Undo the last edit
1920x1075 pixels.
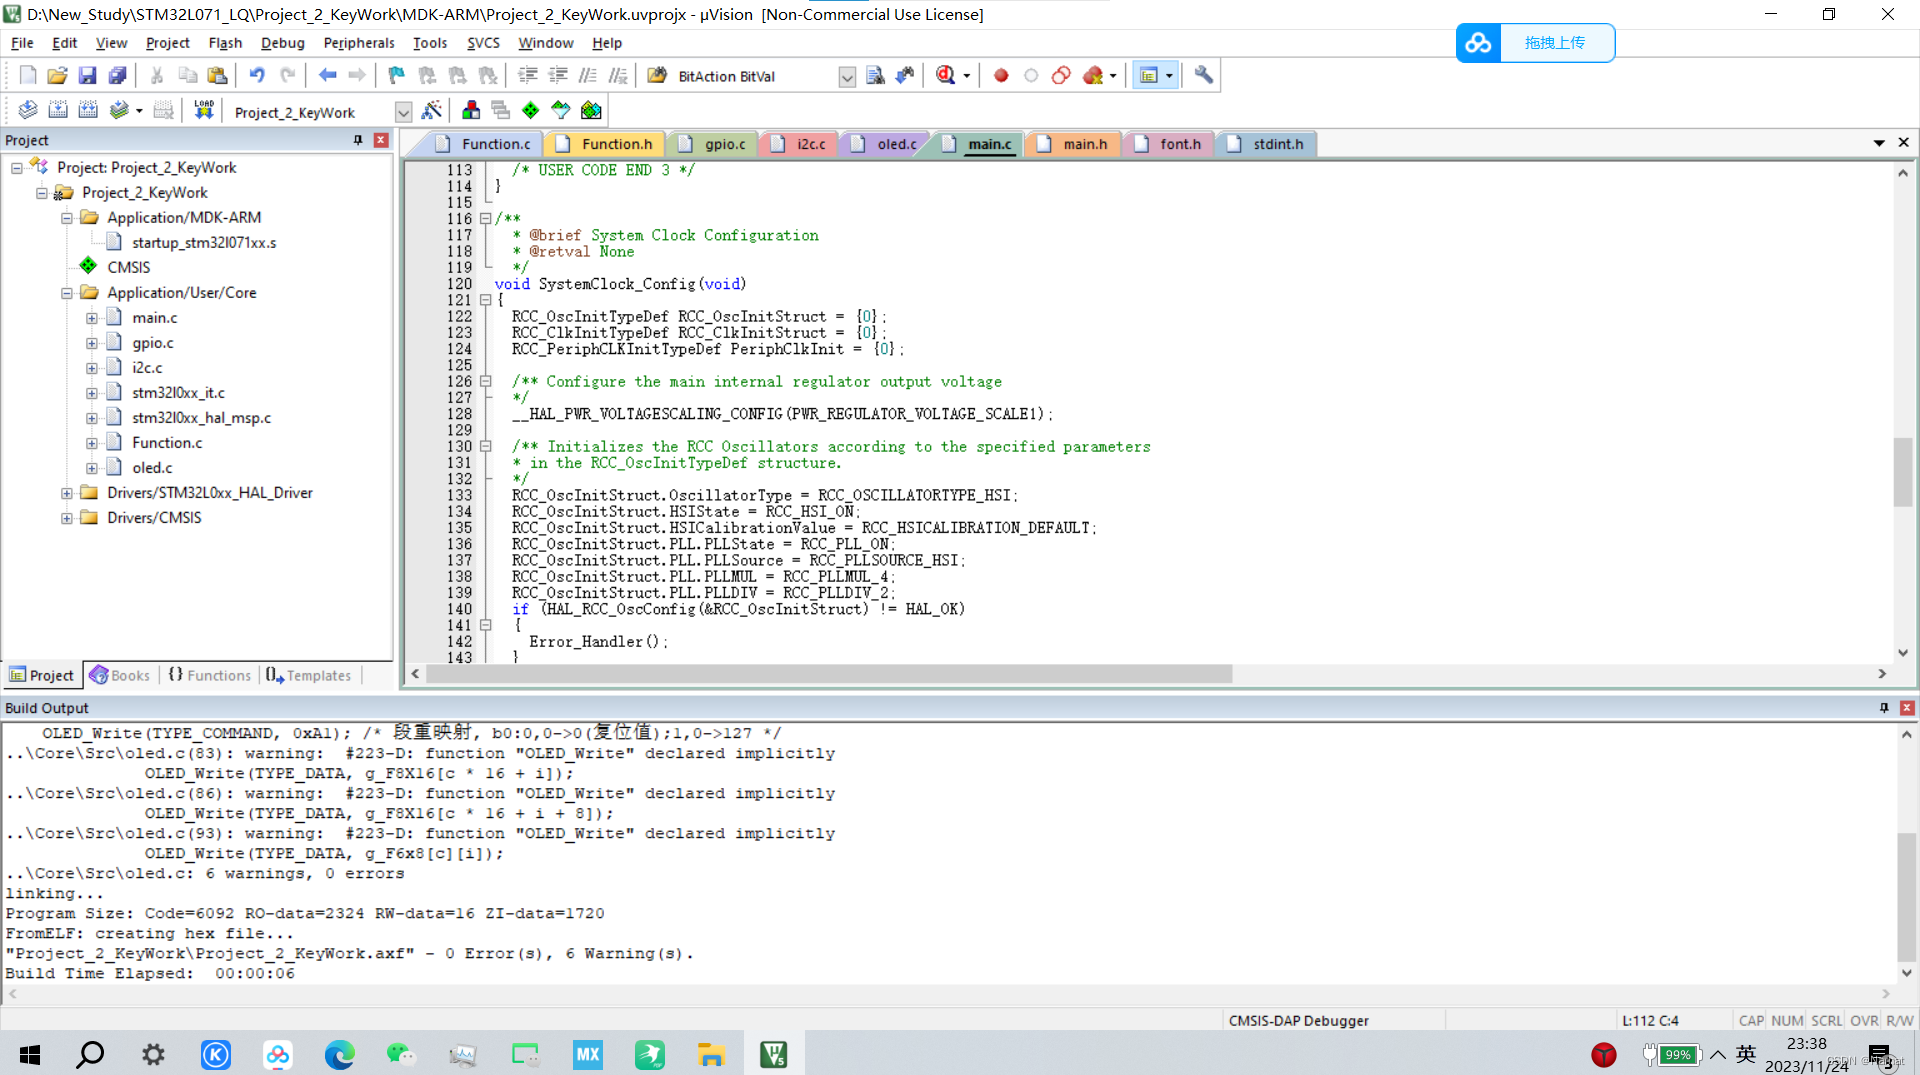click(x=257, y=75)
